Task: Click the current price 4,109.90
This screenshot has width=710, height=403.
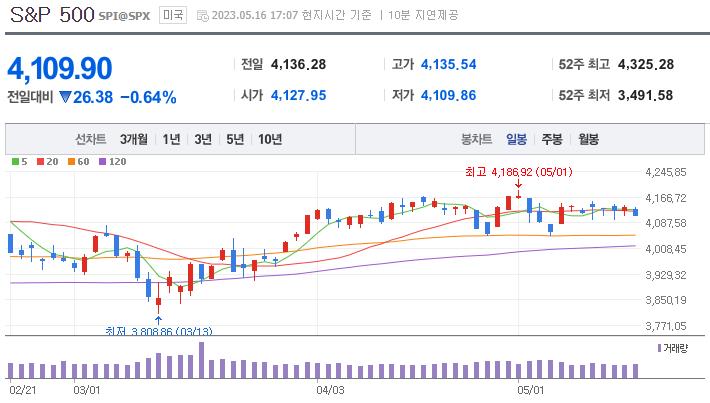Action: [60, 68]
